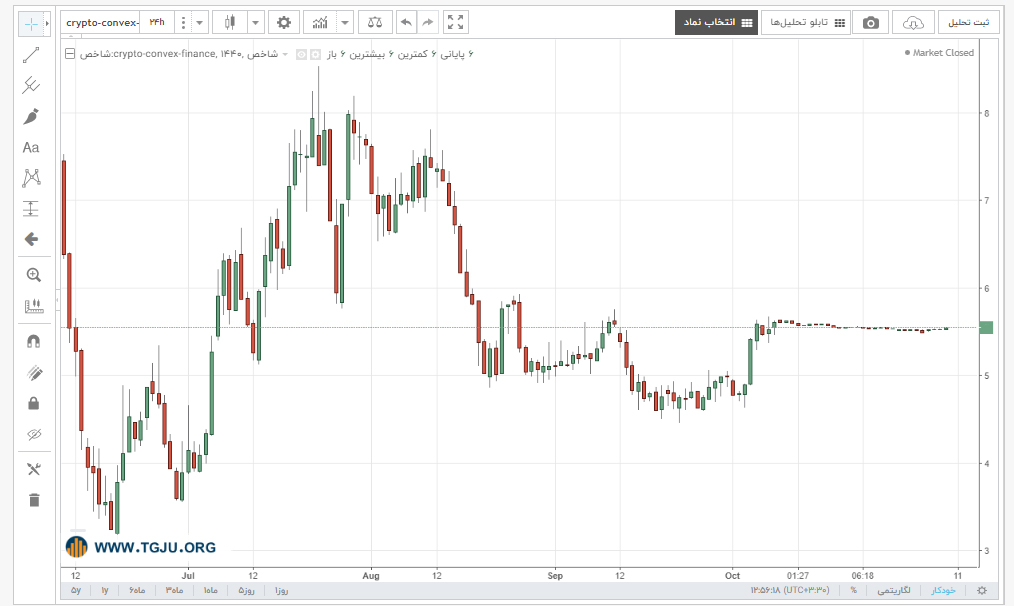
Task: Select the 1y time range
Action: point(105,590)
